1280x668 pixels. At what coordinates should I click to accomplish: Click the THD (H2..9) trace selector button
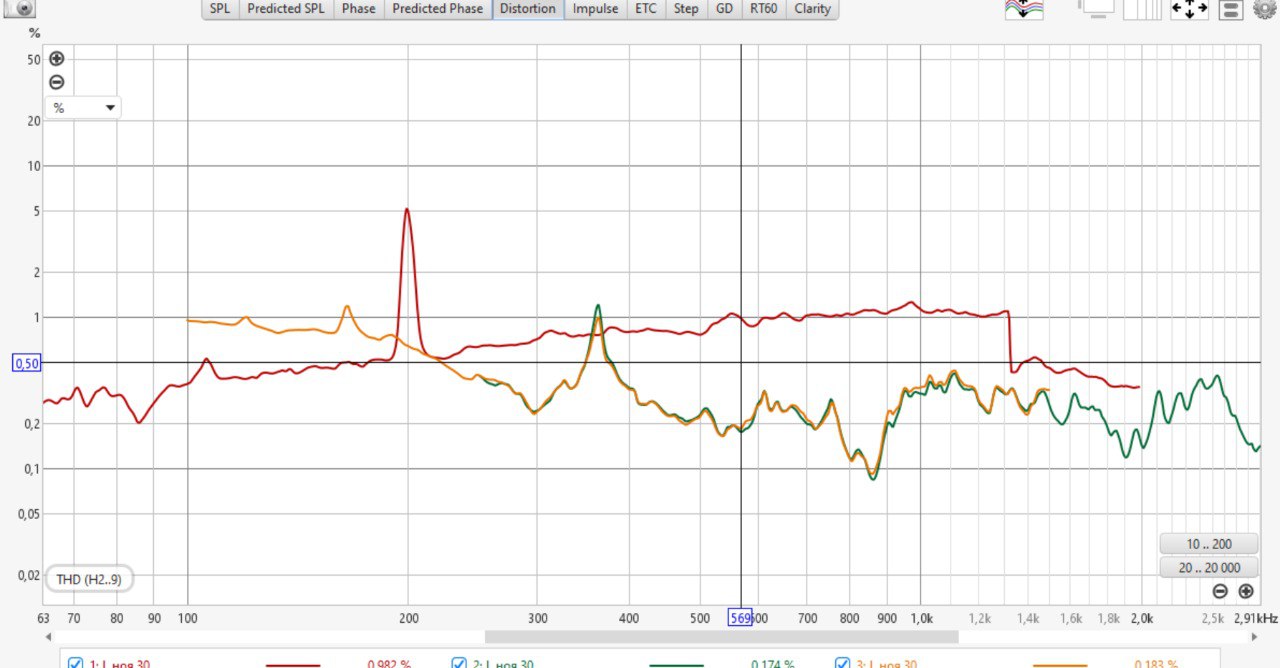(89, 579)
